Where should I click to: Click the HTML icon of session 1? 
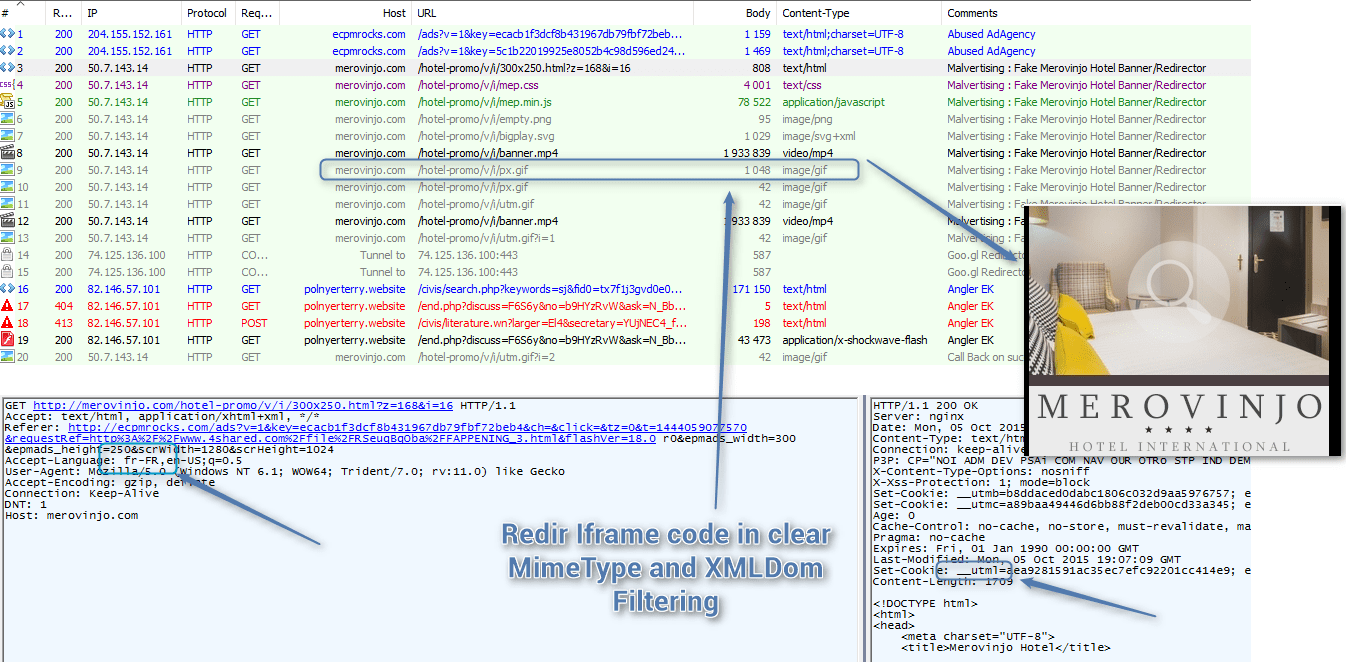(x=7, y=34)
